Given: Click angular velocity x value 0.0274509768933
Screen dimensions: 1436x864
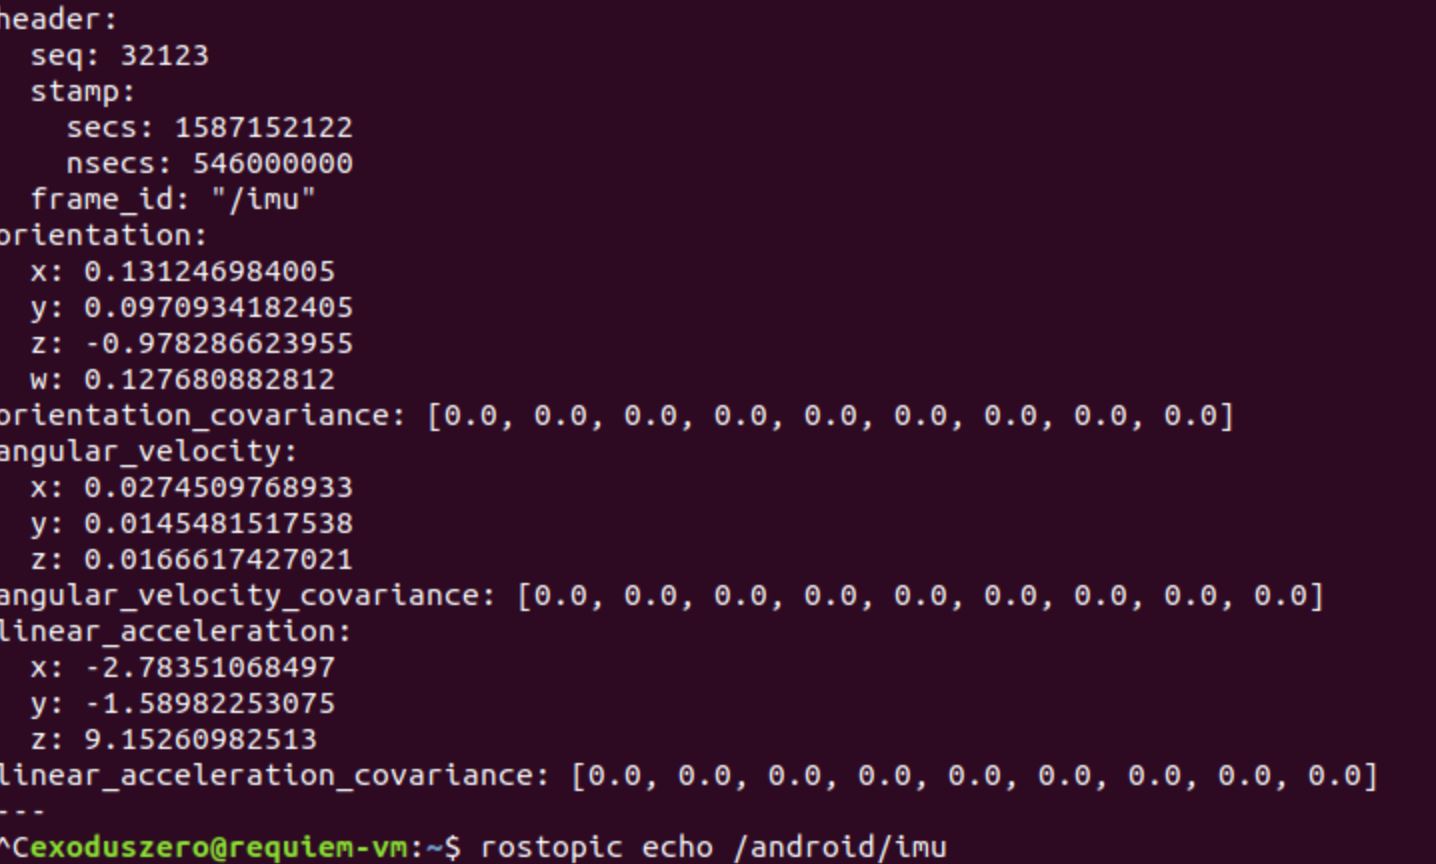Looking at the screenshot, I should pos(218,487).
